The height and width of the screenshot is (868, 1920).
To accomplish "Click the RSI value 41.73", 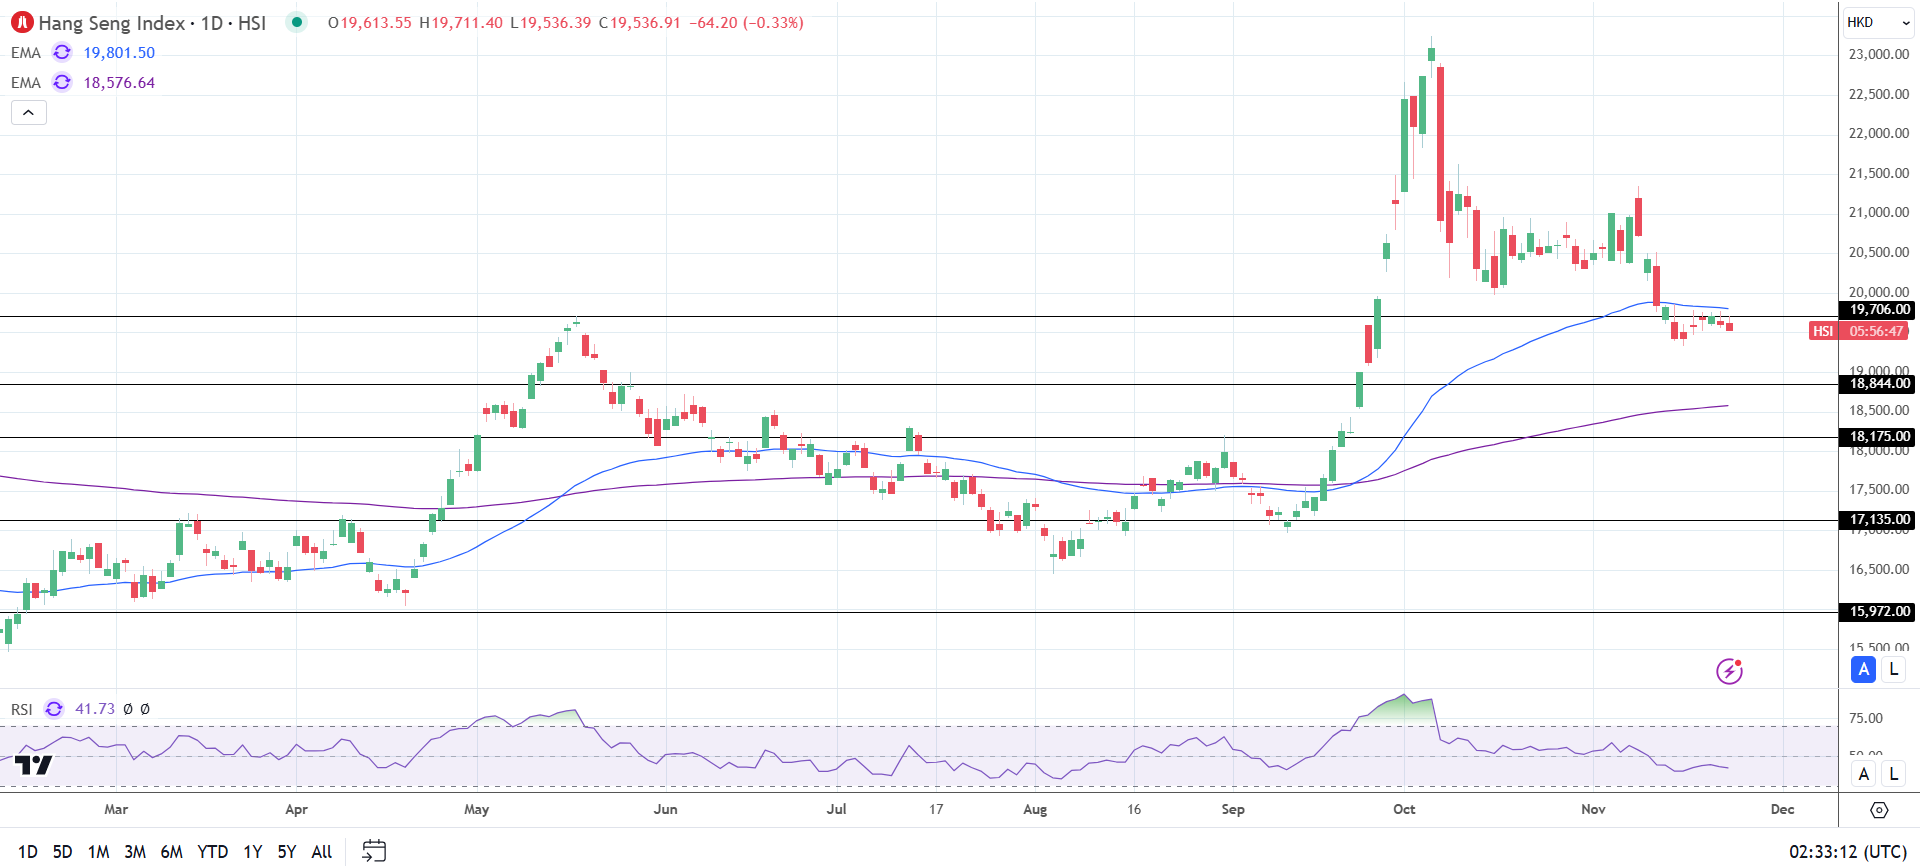I will pos(95,709).
